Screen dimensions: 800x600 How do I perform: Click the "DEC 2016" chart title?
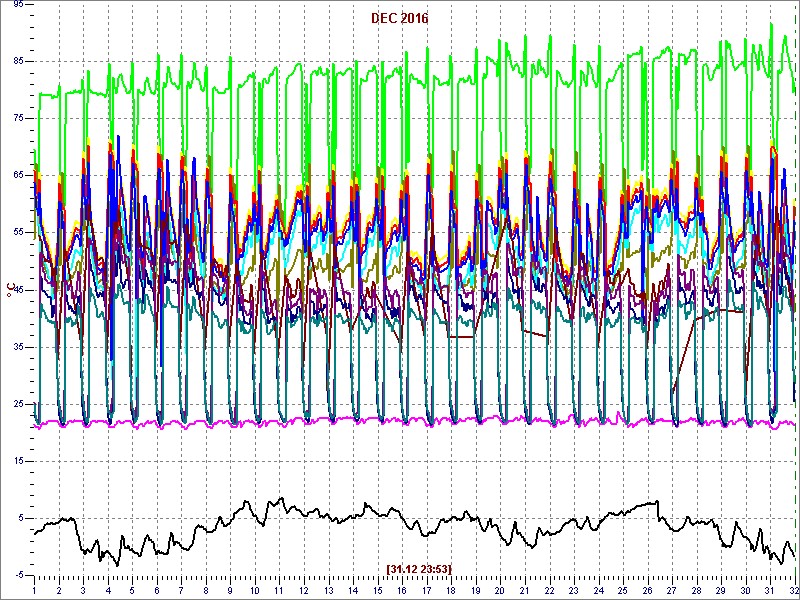click(x=400, y=18)
